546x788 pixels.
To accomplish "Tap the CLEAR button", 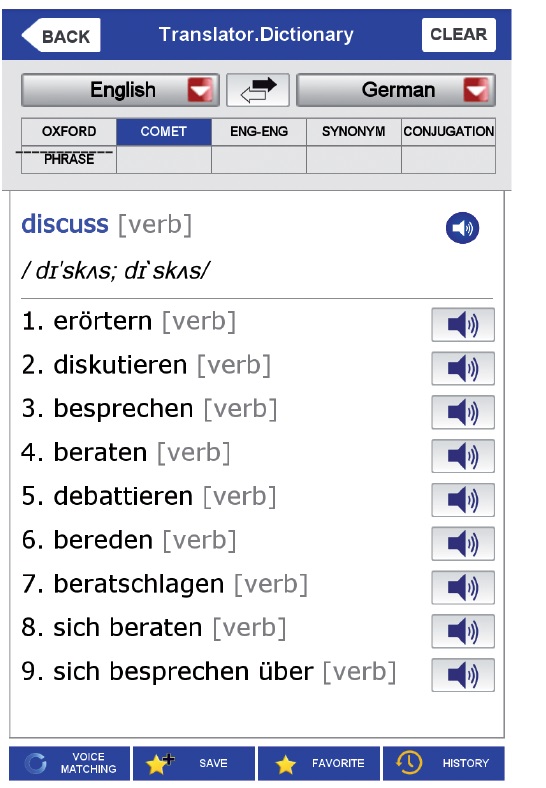I will 459,35.
